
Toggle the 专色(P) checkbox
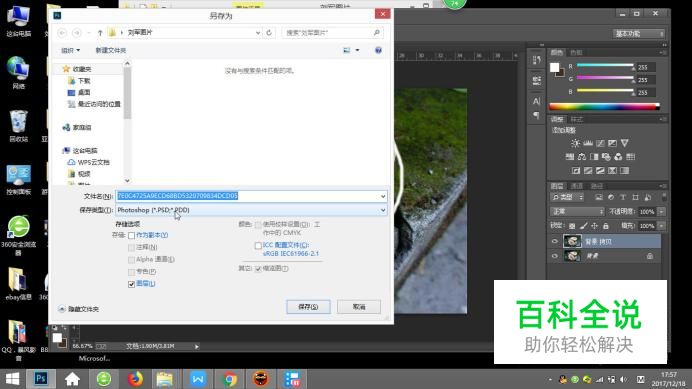[132, 272]
